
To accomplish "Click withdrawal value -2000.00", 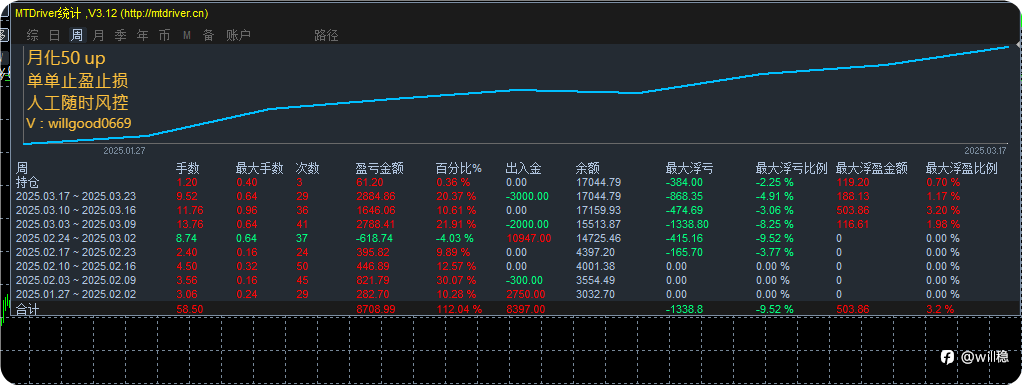I will [x=527, y=224].
